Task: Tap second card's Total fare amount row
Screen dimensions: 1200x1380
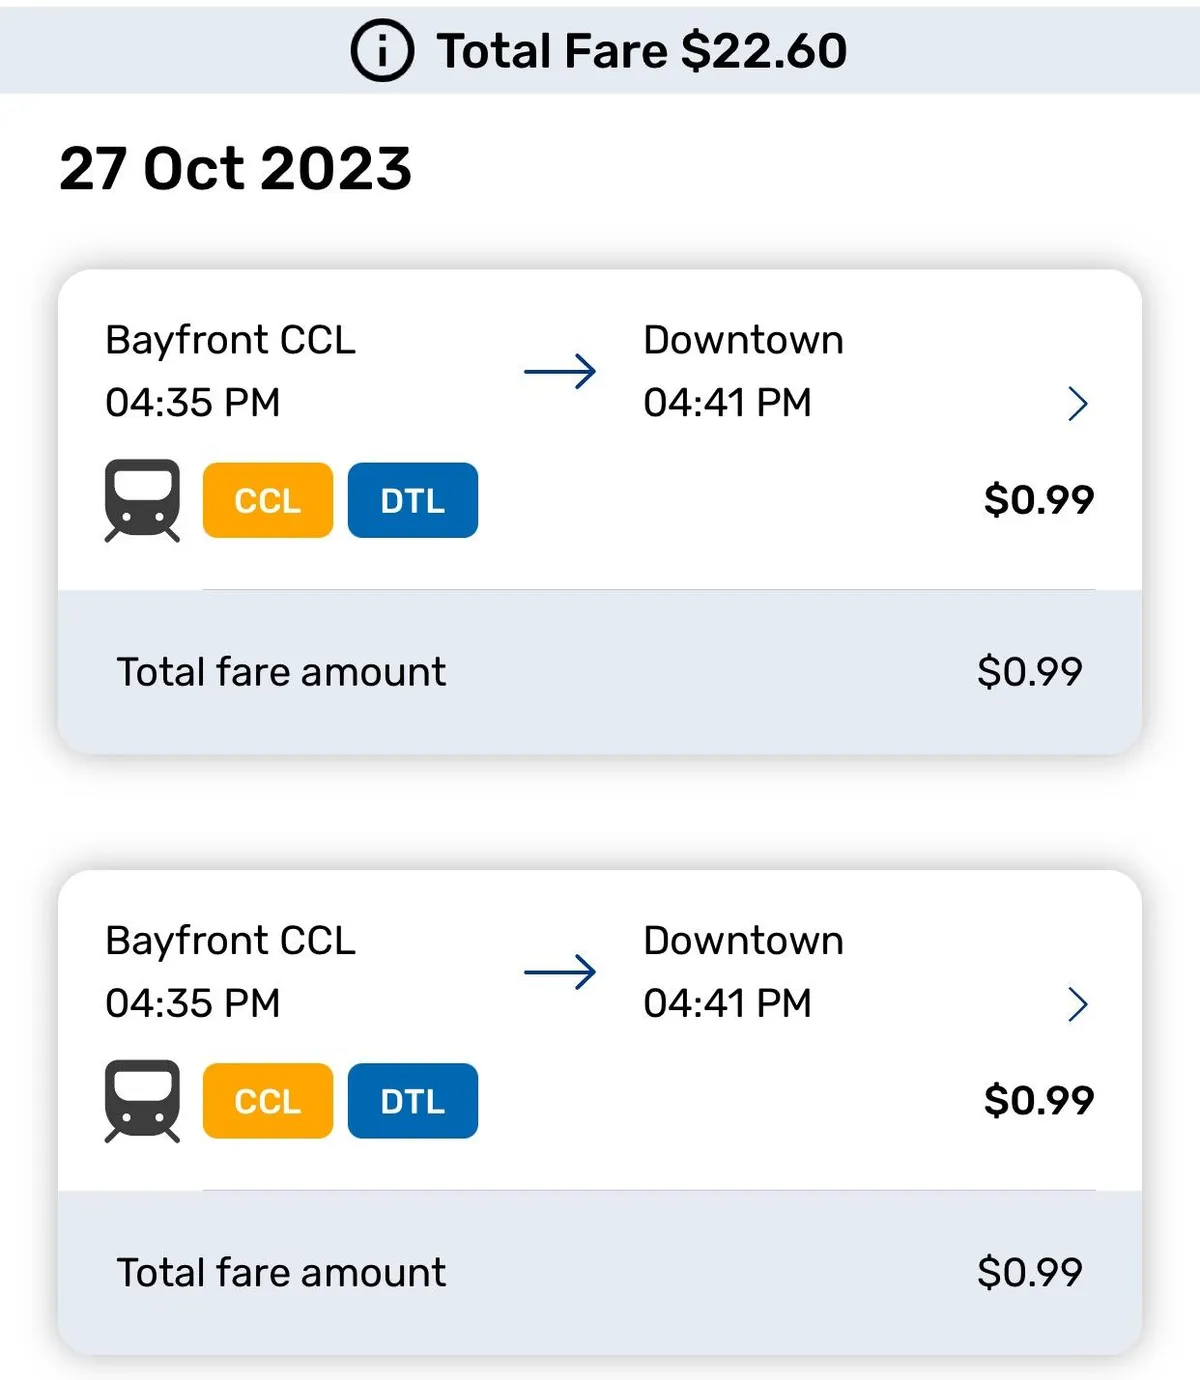Action: [598, 1272]
